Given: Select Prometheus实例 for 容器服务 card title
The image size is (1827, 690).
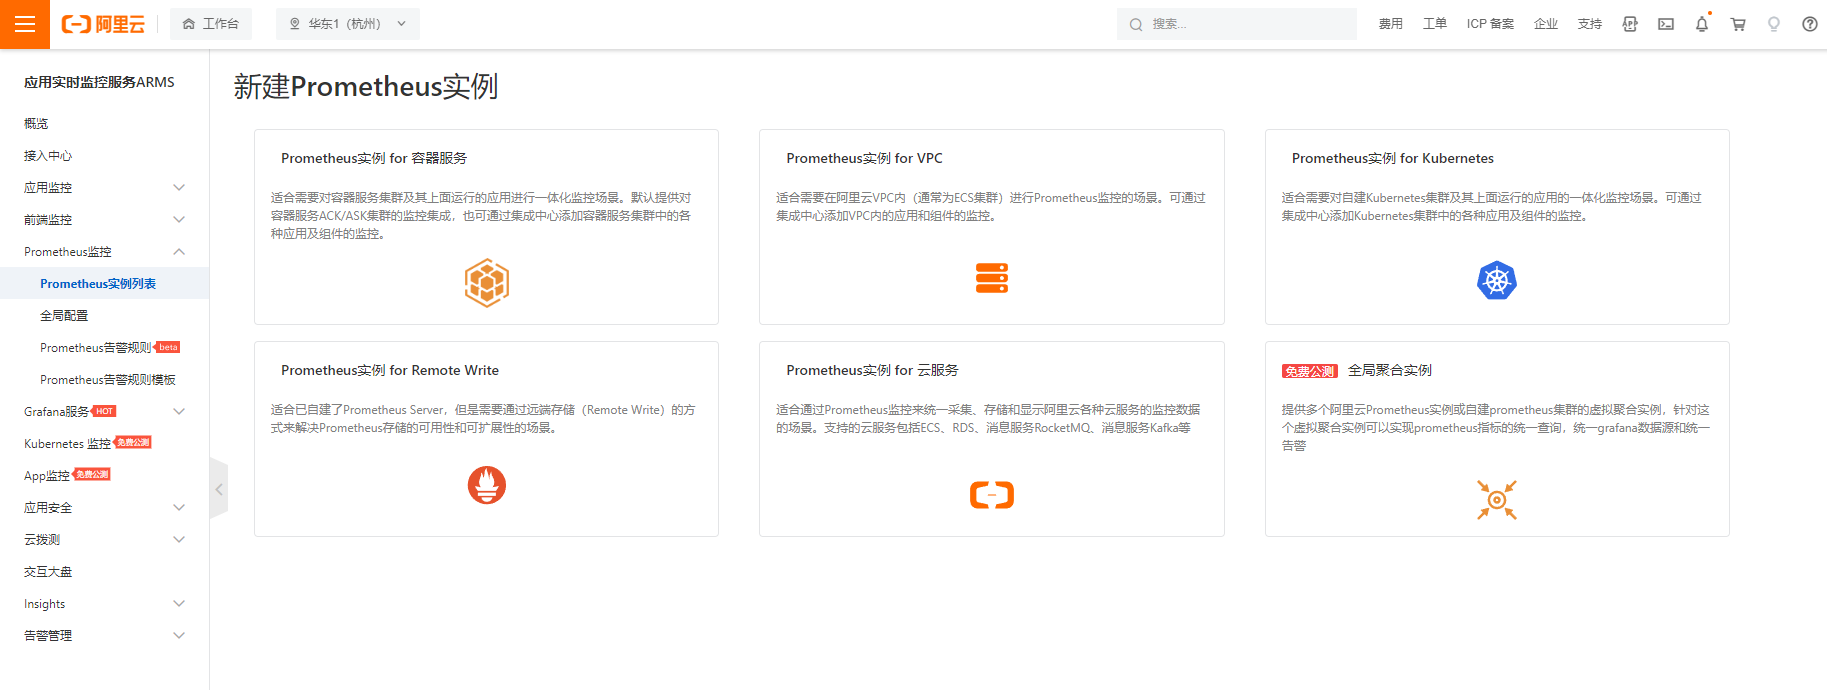Looking at the screenshot, I should (x=374, y=158).
